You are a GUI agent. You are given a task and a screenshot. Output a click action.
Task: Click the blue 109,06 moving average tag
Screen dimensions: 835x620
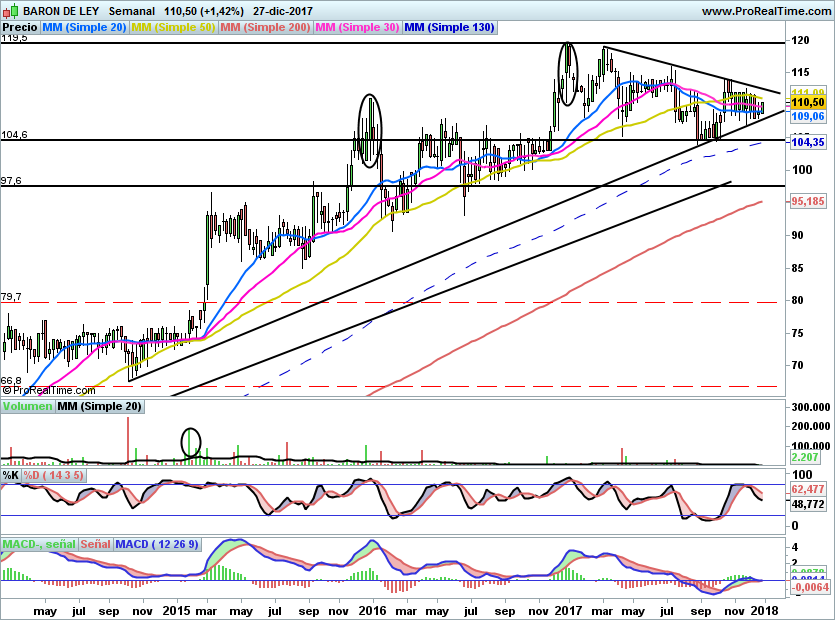click(x=808, y=116)
